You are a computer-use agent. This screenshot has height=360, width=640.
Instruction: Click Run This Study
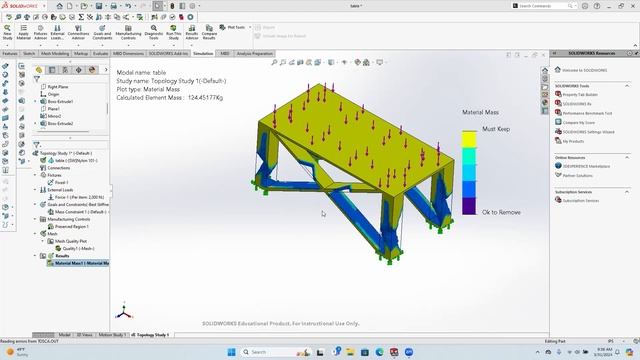tap(173, 32)
